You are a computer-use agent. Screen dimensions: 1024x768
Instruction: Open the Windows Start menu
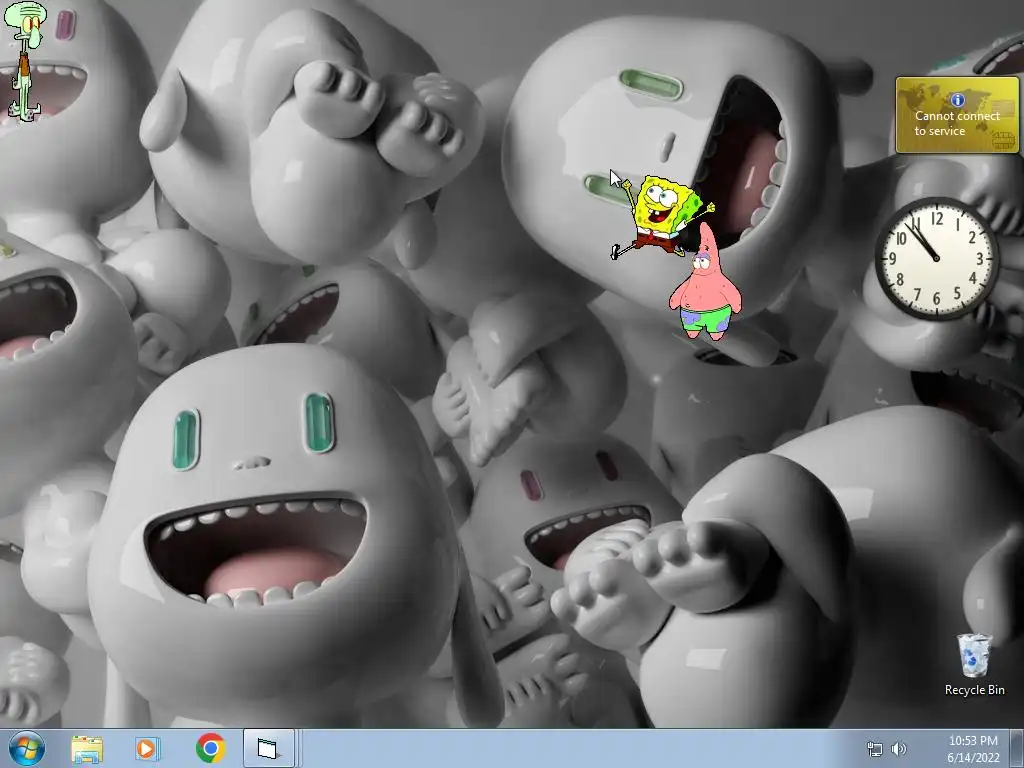pyautogui.click(x=27, y=748)
